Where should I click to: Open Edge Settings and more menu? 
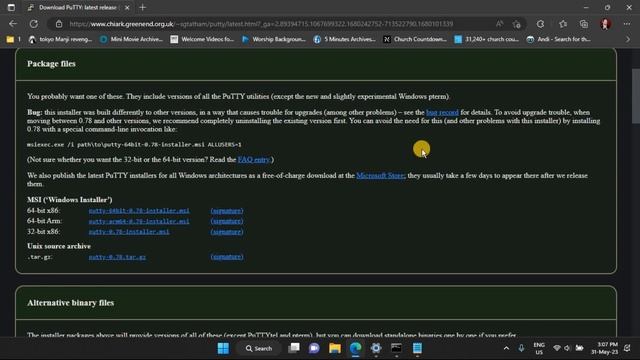(627, 24)
